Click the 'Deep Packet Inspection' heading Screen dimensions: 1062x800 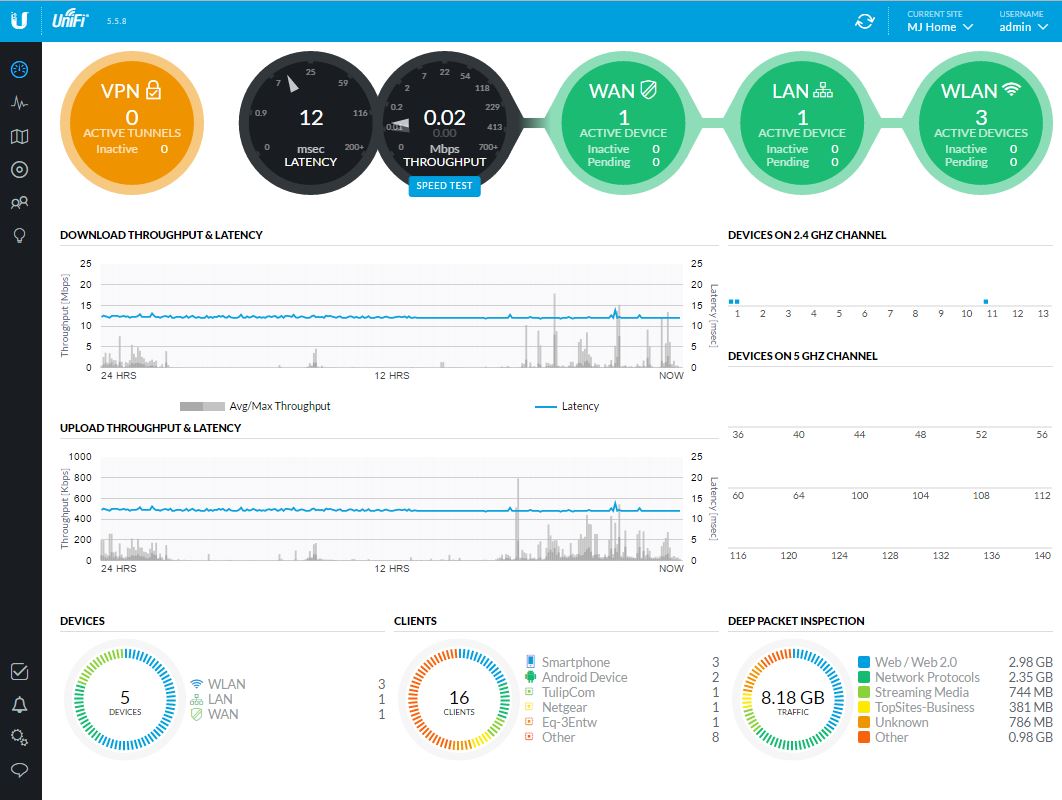point(796,620)
